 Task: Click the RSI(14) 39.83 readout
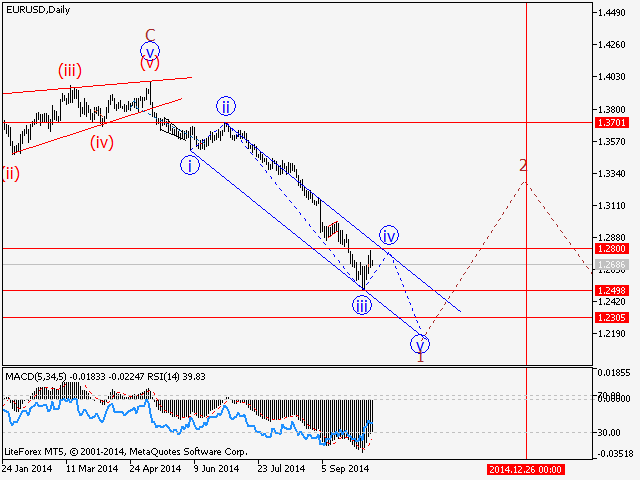tap(176, 376)
